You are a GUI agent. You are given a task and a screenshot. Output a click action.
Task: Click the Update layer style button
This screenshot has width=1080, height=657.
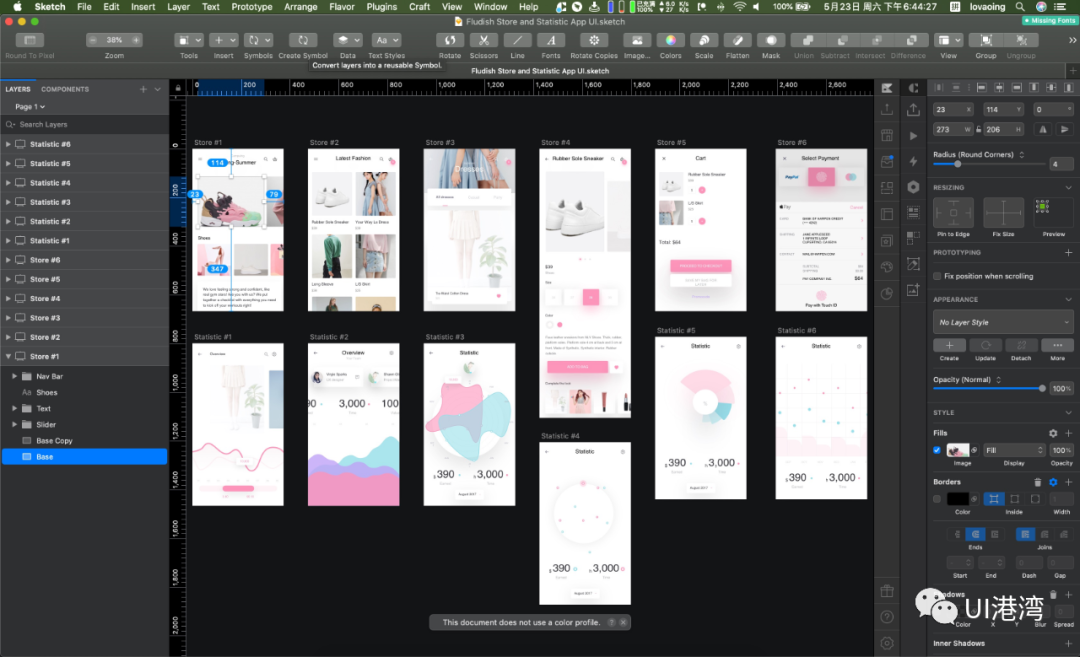pos(985,346)
